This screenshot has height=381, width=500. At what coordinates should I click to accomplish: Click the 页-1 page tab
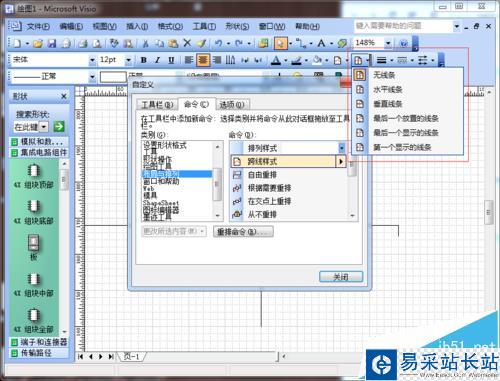(131, 357)
